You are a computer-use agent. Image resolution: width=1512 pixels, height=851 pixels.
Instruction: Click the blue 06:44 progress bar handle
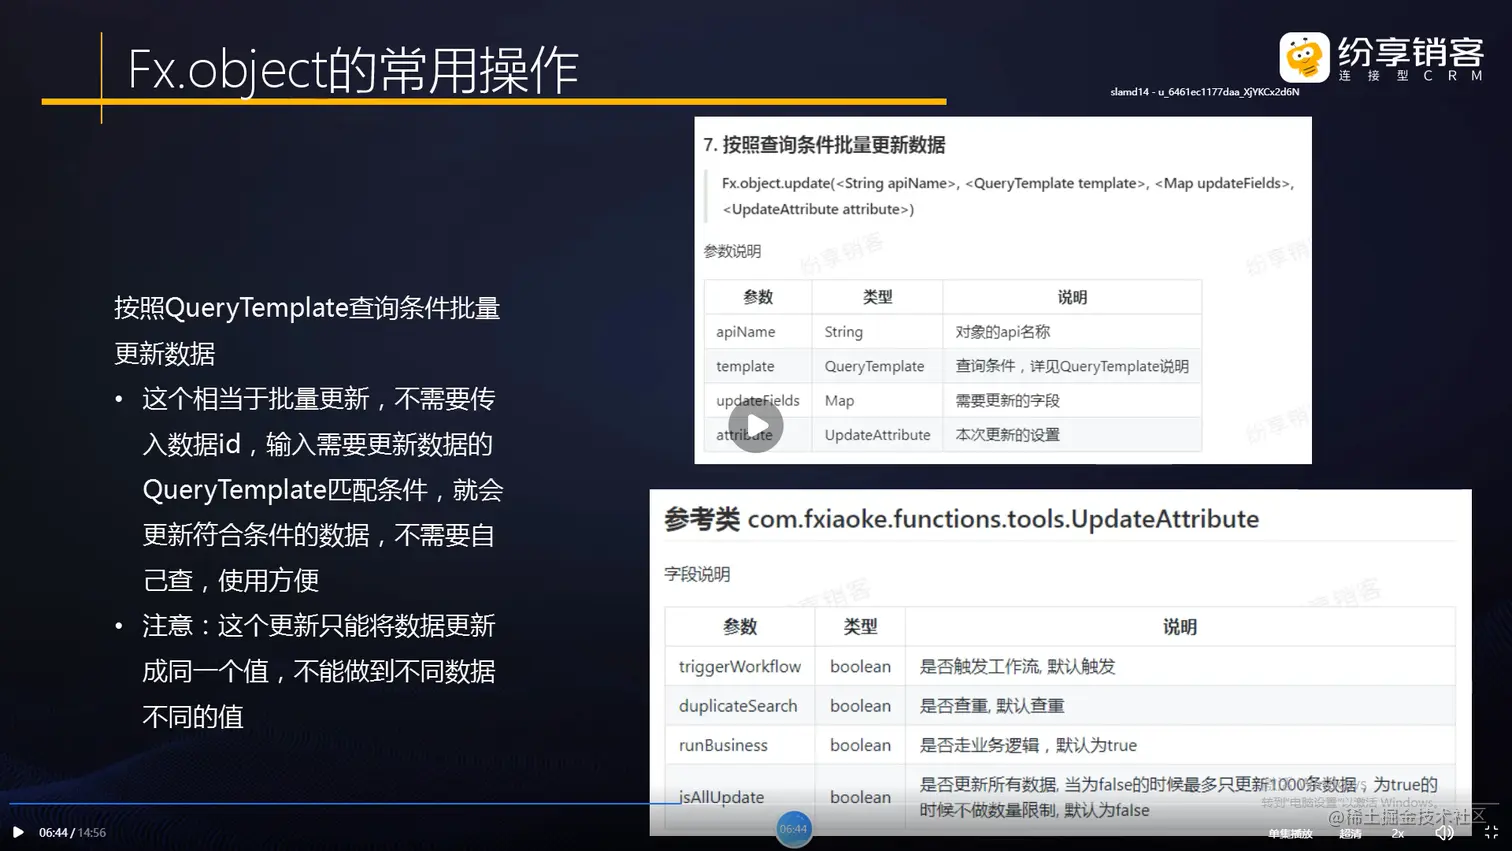pos(794,829)
